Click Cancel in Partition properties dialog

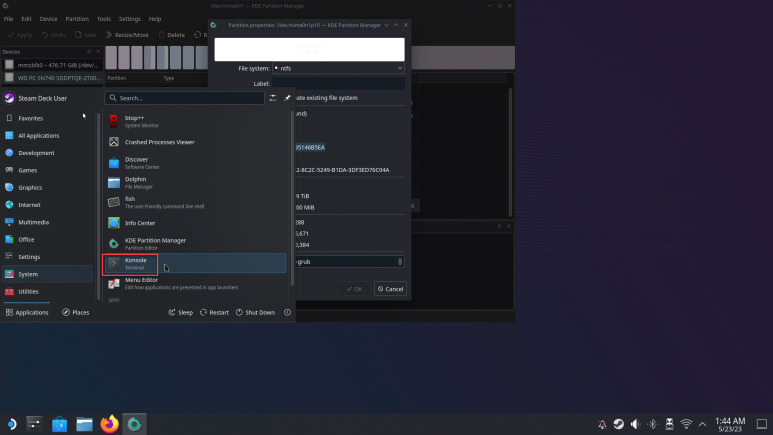coord(390,289)
